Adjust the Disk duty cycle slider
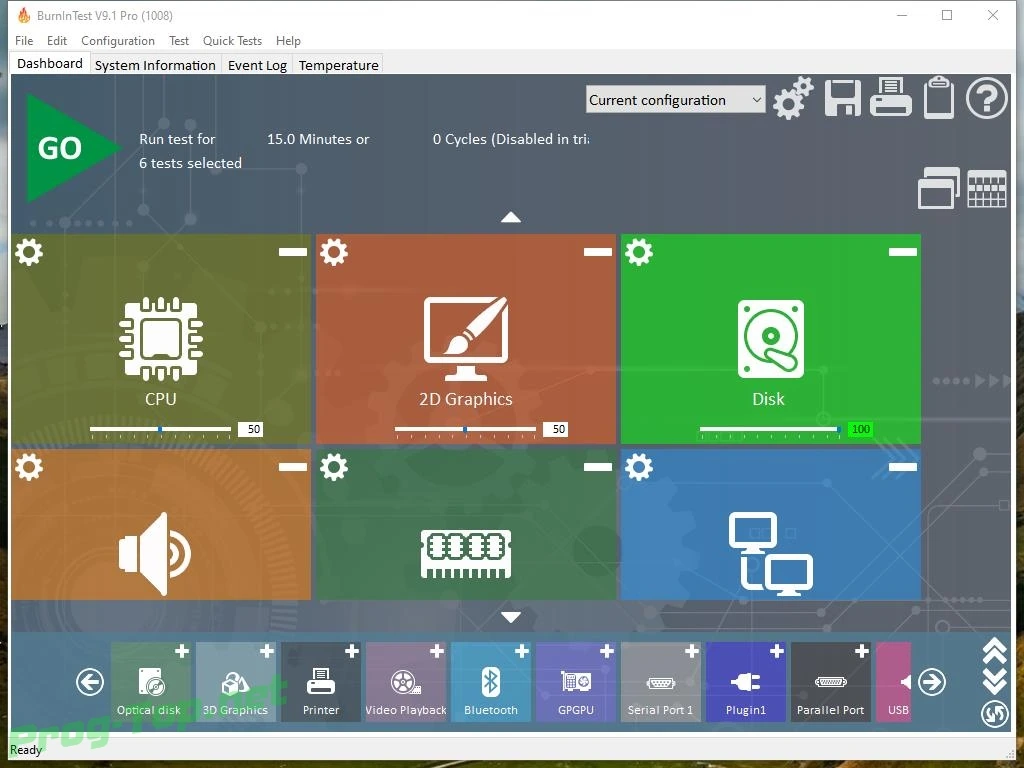This screenshot has height=768, width=1024. click(x=771, y=430)
